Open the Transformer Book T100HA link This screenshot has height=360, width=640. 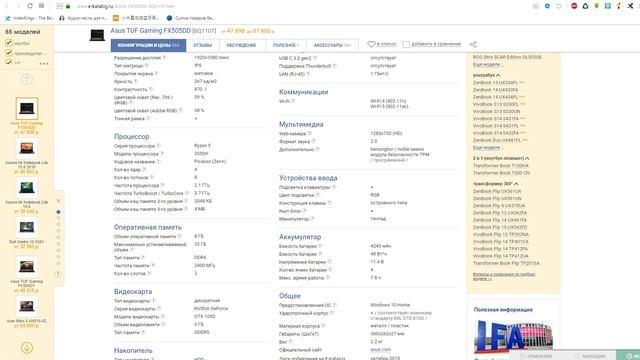[500, 166]
